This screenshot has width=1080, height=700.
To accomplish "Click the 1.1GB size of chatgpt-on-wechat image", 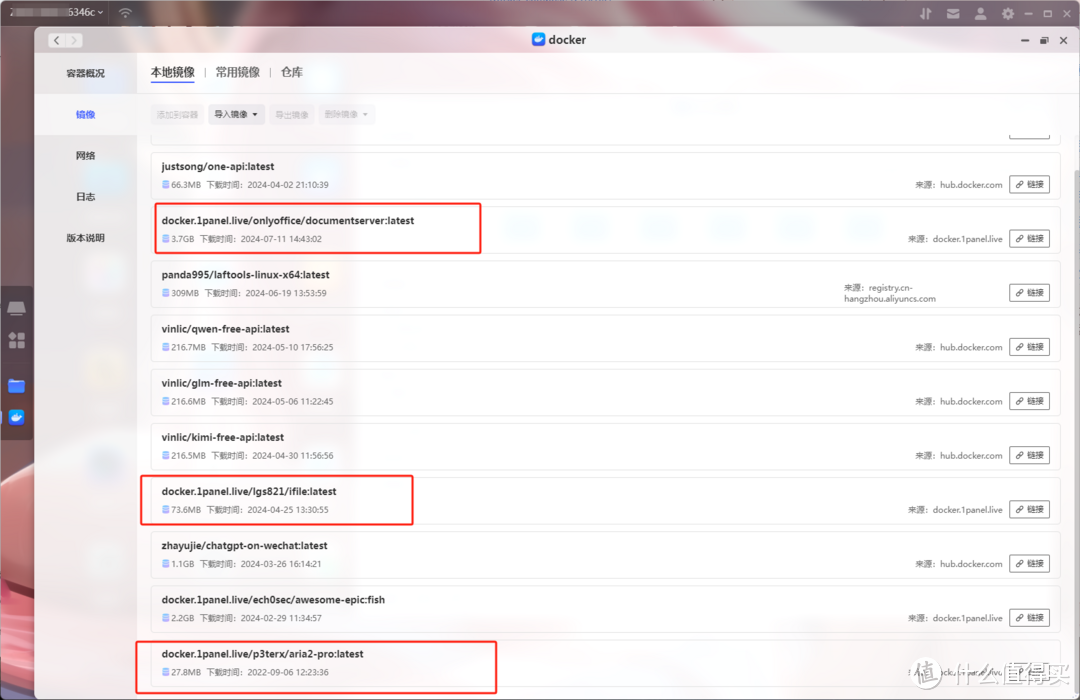I will tap(183, 564).
